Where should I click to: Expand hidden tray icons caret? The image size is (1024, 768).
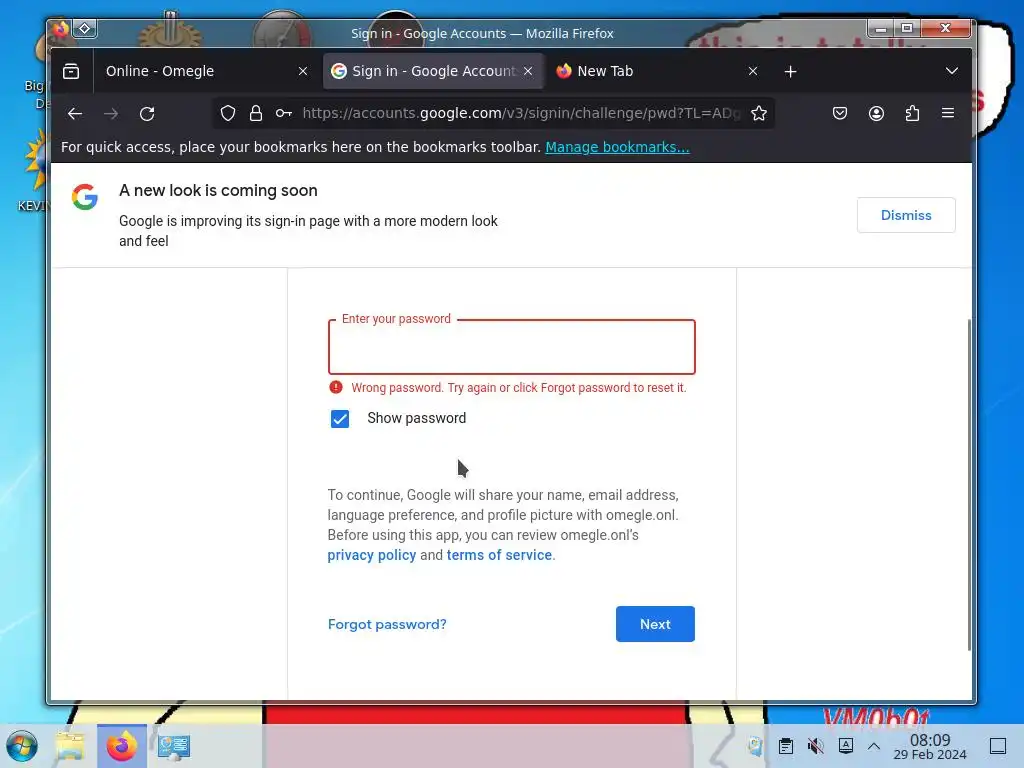coord(874,746)
